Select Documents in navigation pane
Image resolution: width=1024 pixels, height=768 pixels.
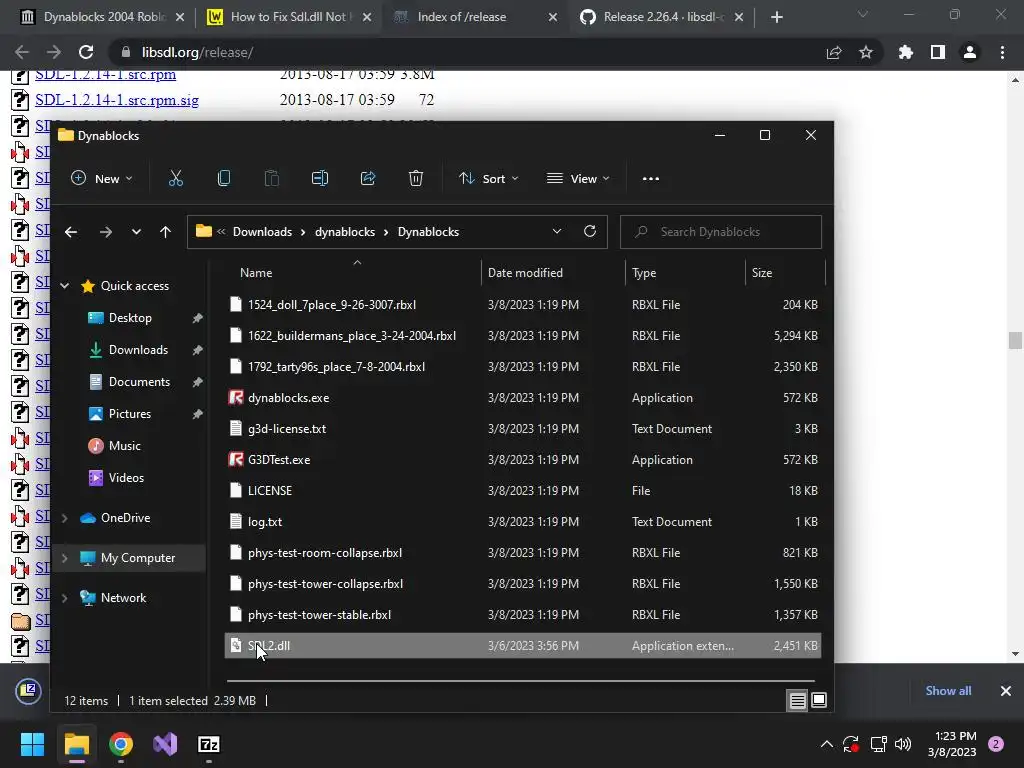139,382
